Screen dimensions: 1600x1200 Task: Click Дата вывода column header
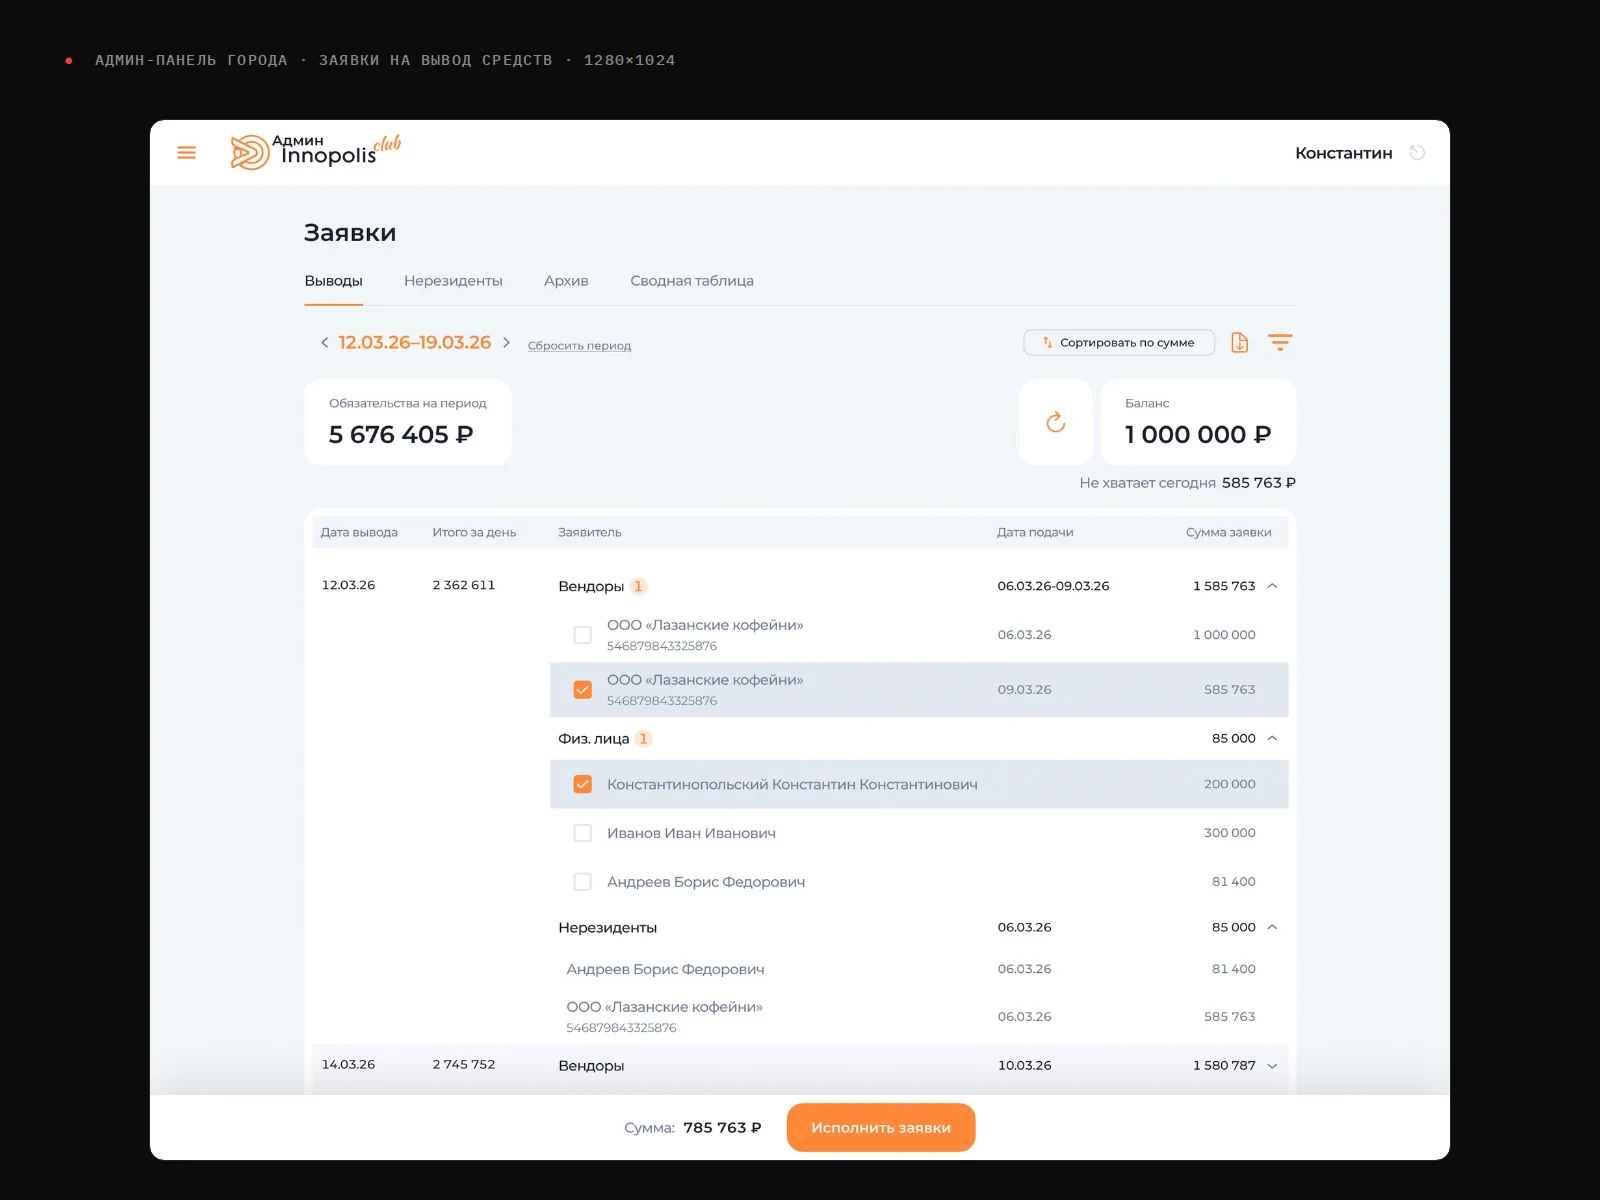[359, 532]
